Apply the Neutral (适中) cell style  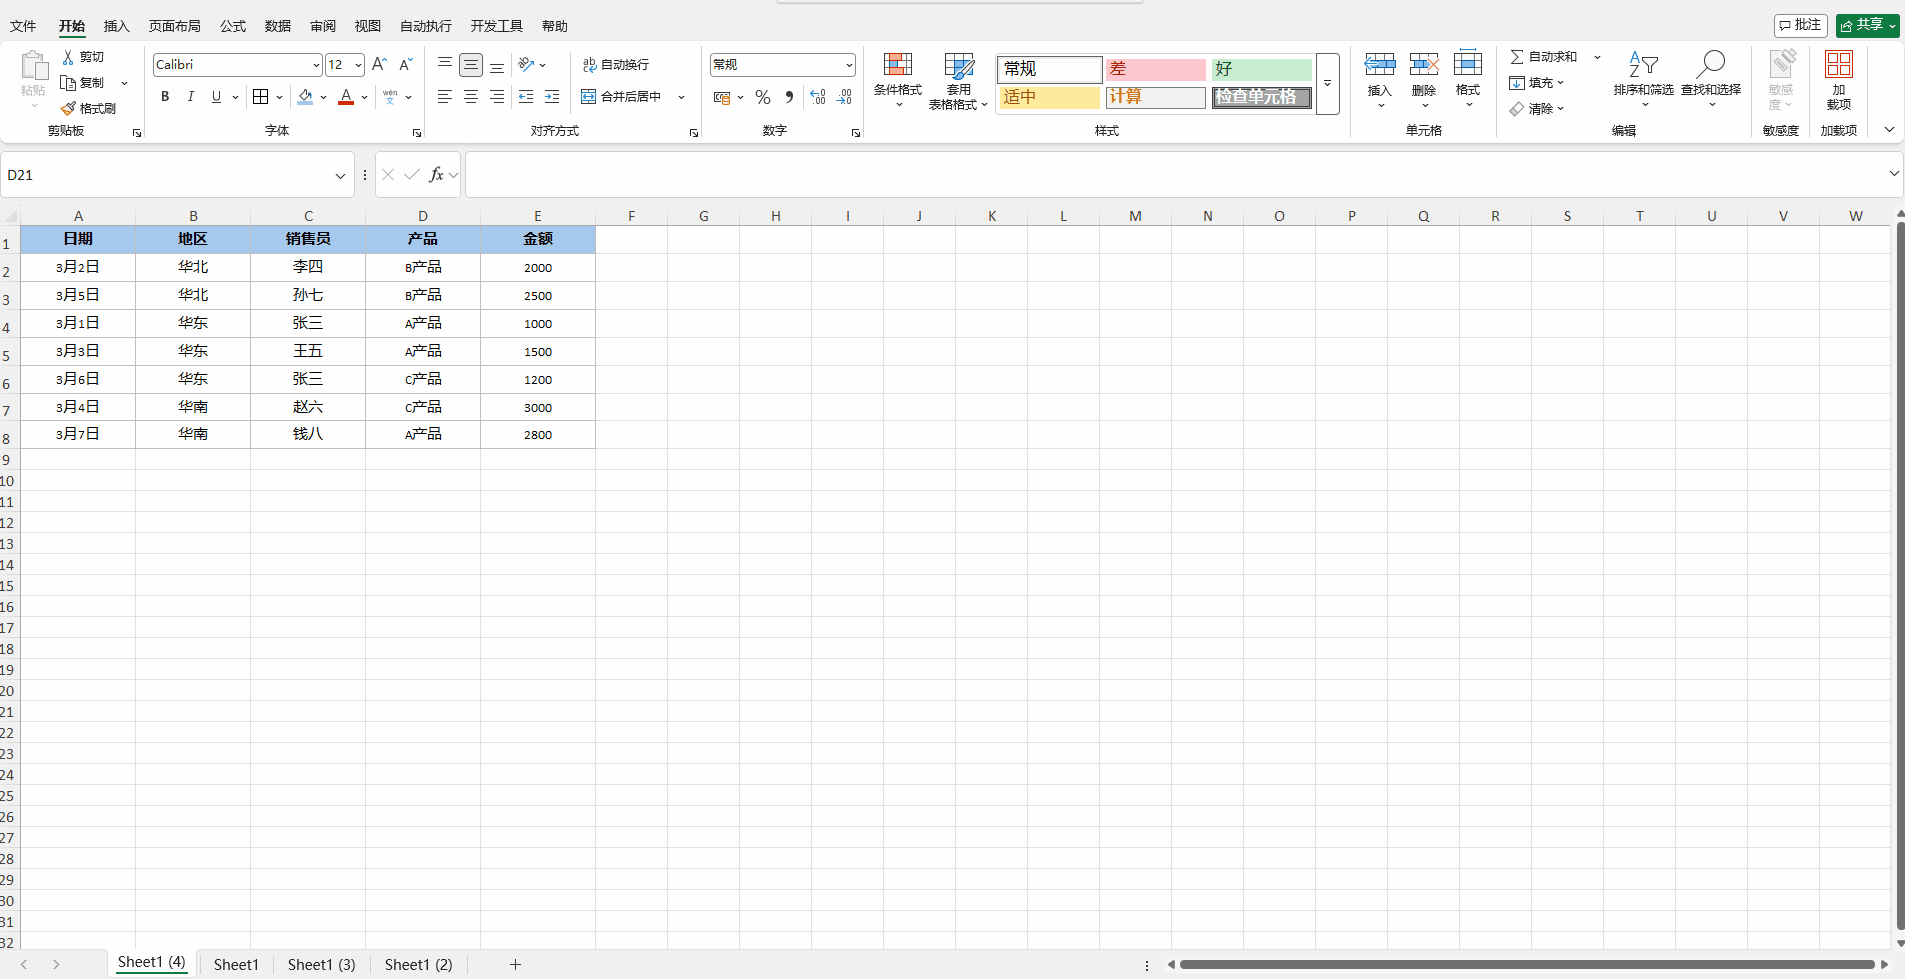[x=1049, y=97]
